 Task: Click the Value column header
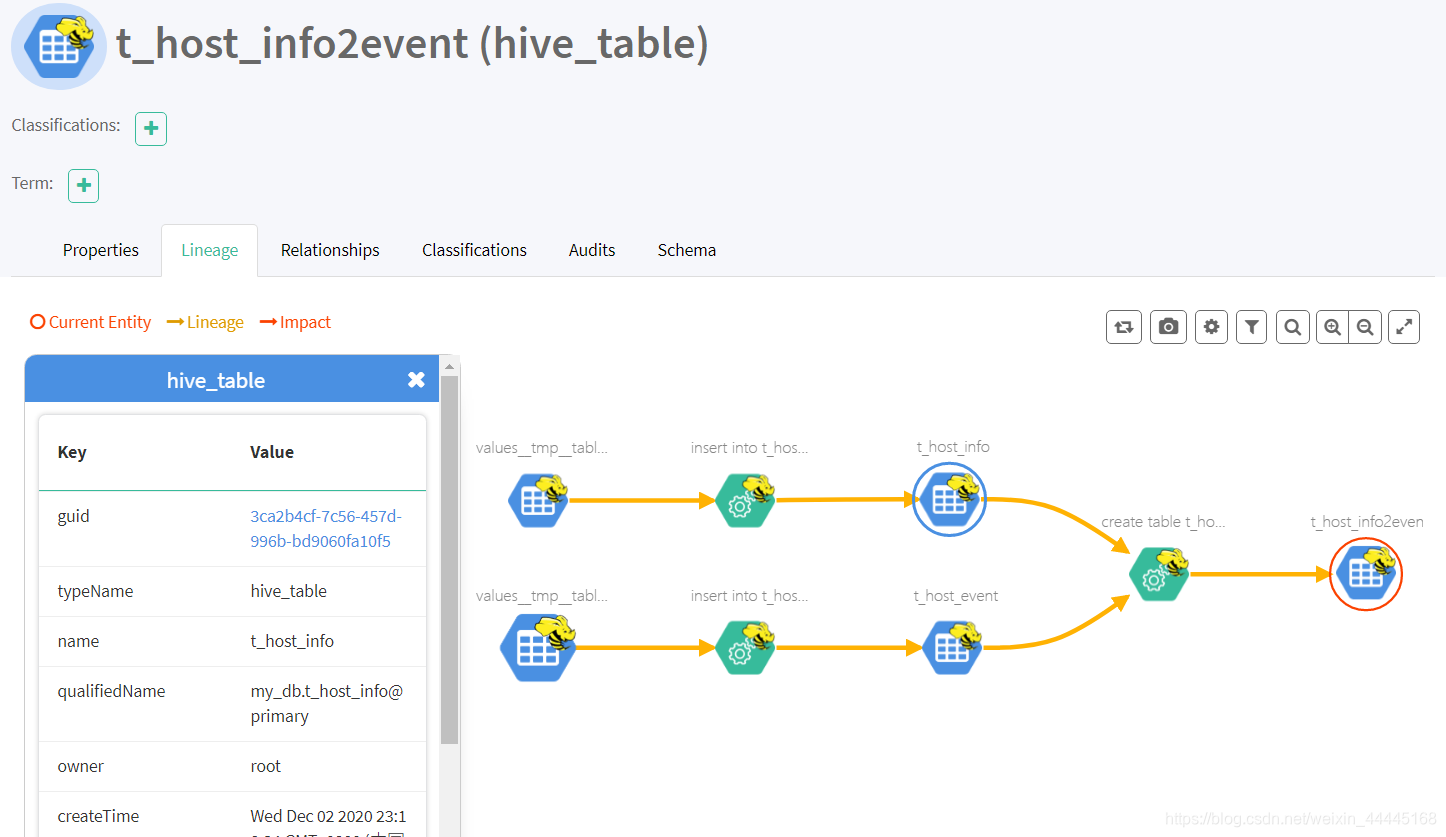pyautogui.click(x=272, y=452)
